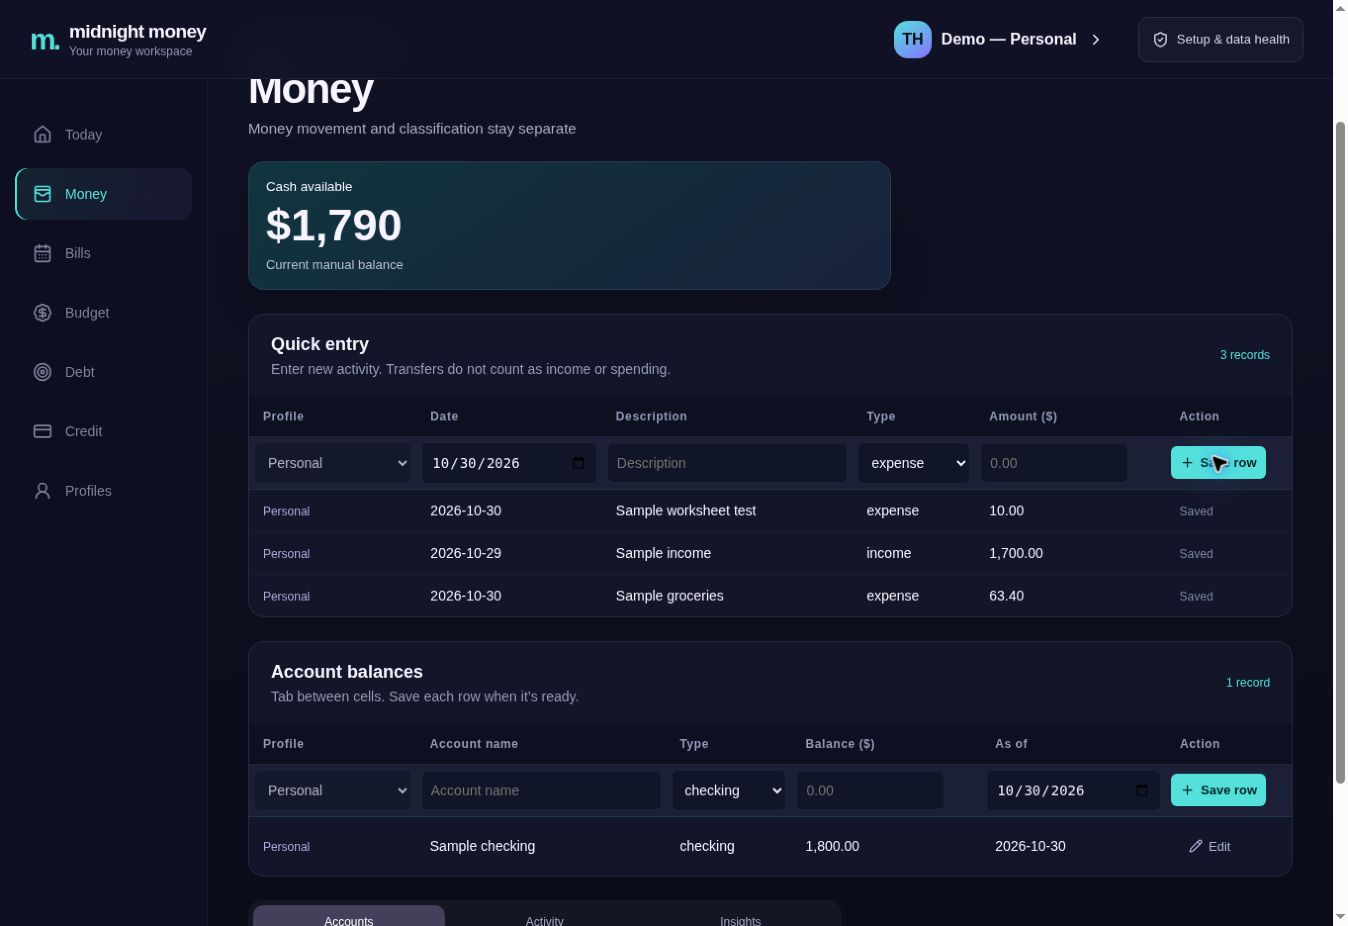Viewport: 1348px width, 926px height.
Task: Click pencil Edit icon for Sample checking
Action: (1196, 846)
